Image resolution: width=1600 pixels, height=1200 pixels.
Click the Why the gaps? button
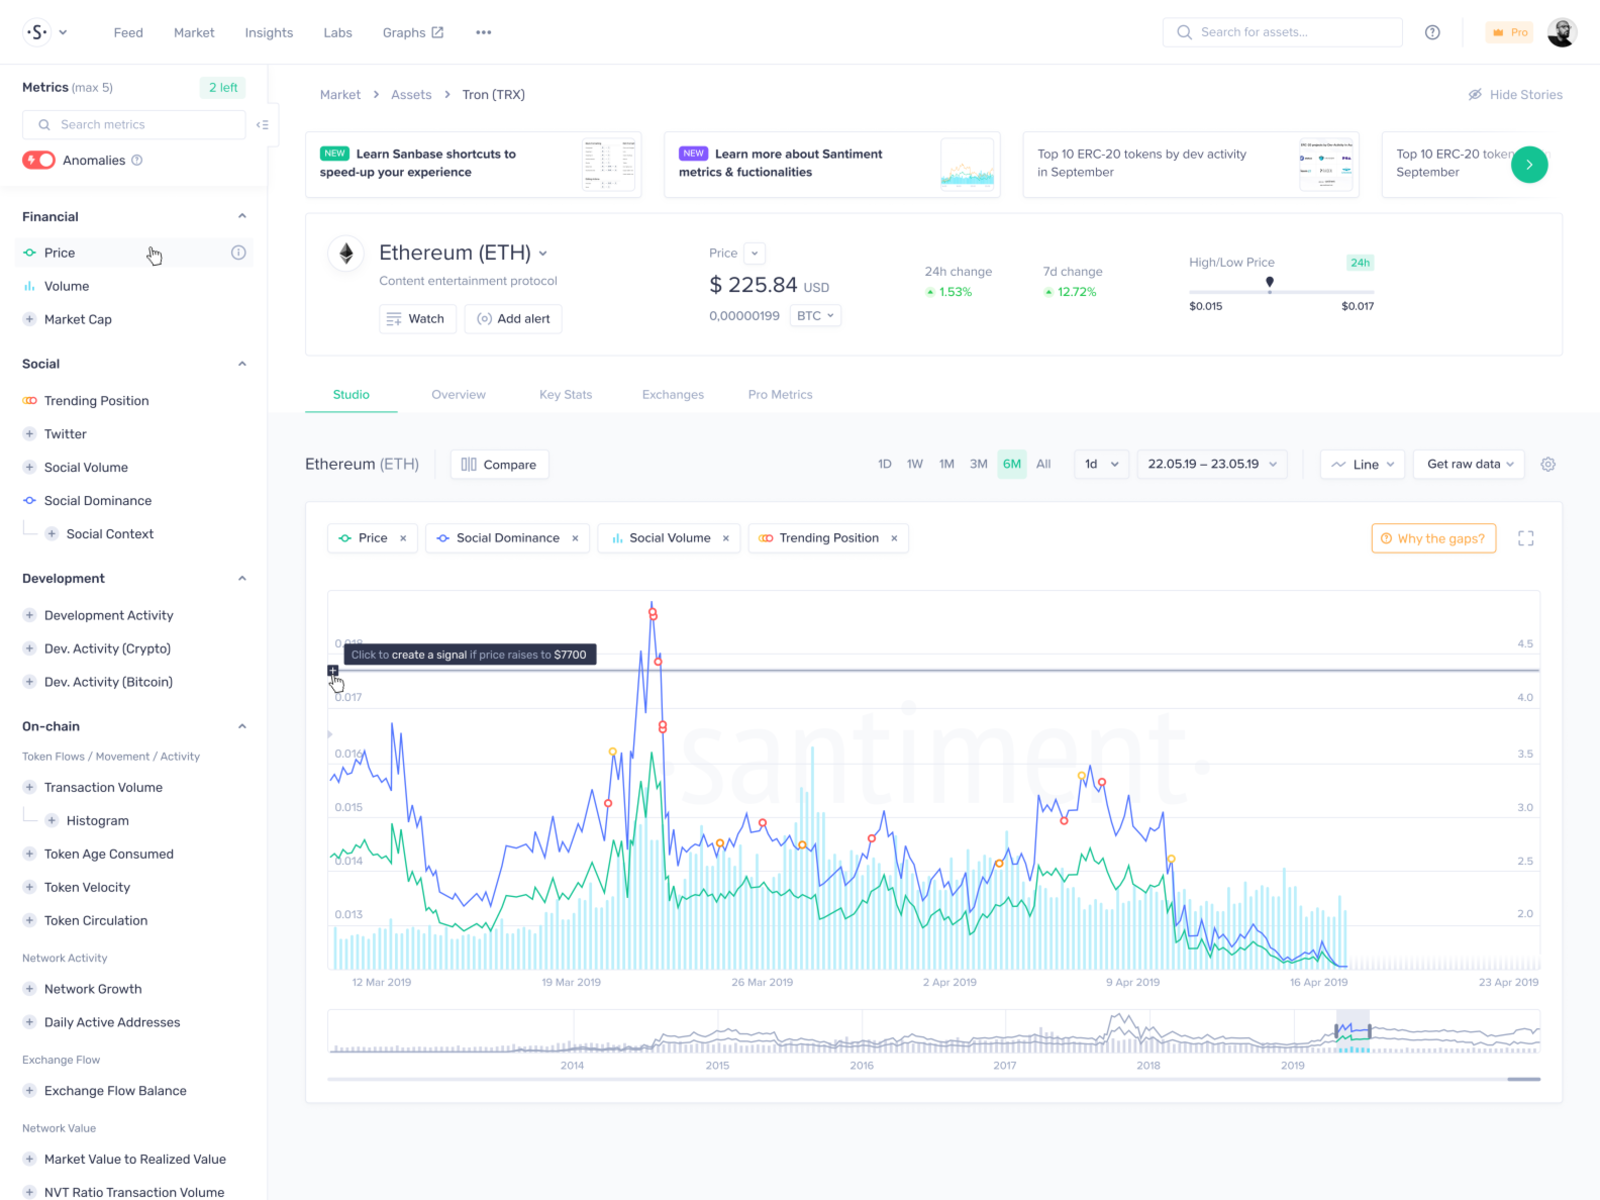click(1433, 538)
